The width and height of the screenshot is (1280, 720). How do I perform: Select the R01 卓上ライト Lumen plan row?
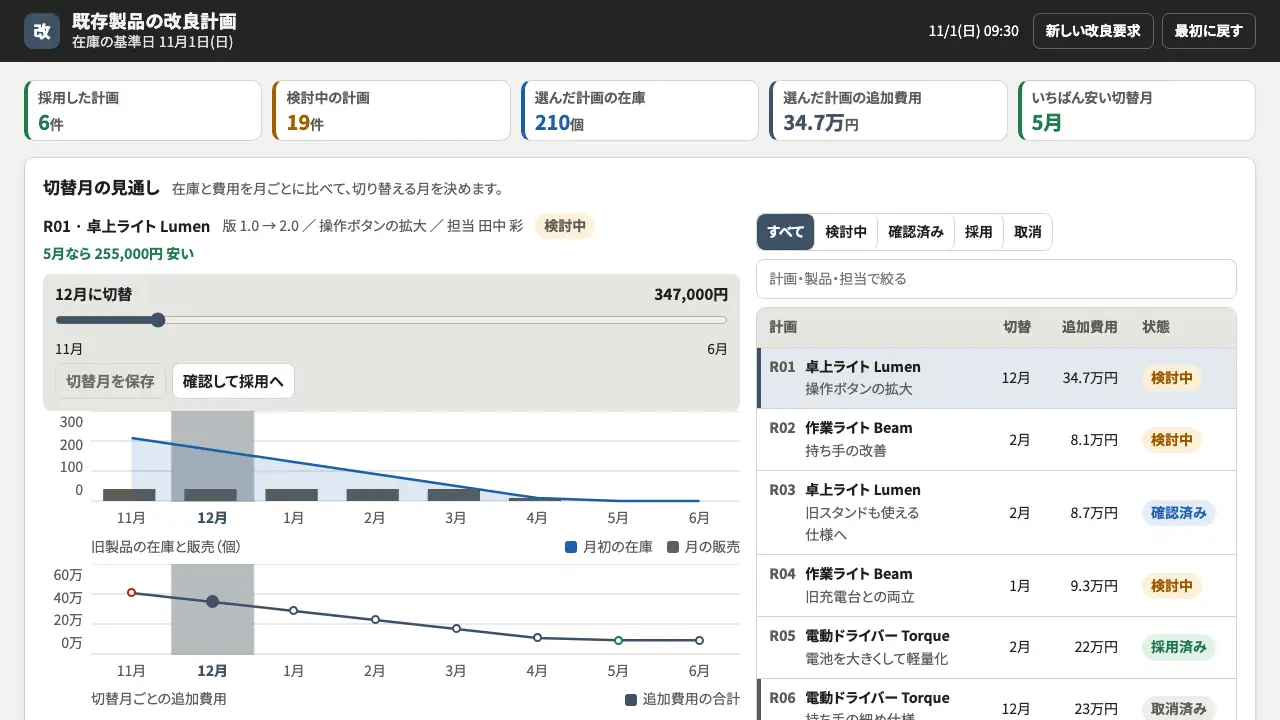tap(996, 378)
